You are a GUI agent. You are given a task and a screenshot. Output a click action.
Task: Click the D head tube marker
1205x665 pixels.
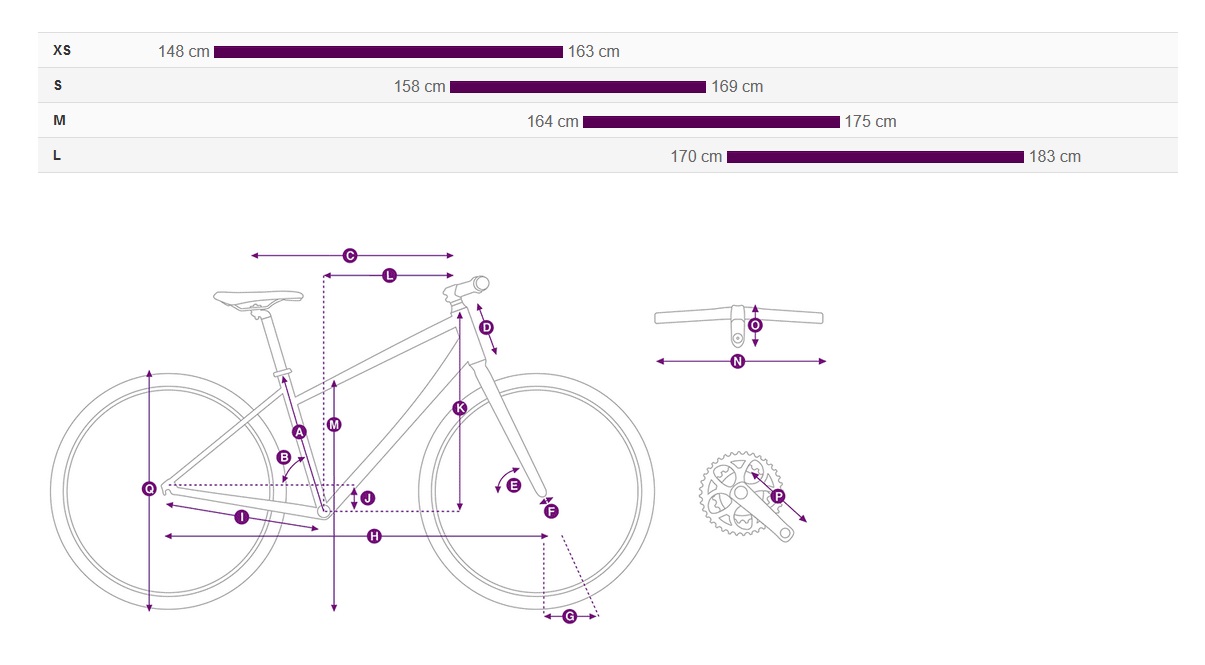487,327
